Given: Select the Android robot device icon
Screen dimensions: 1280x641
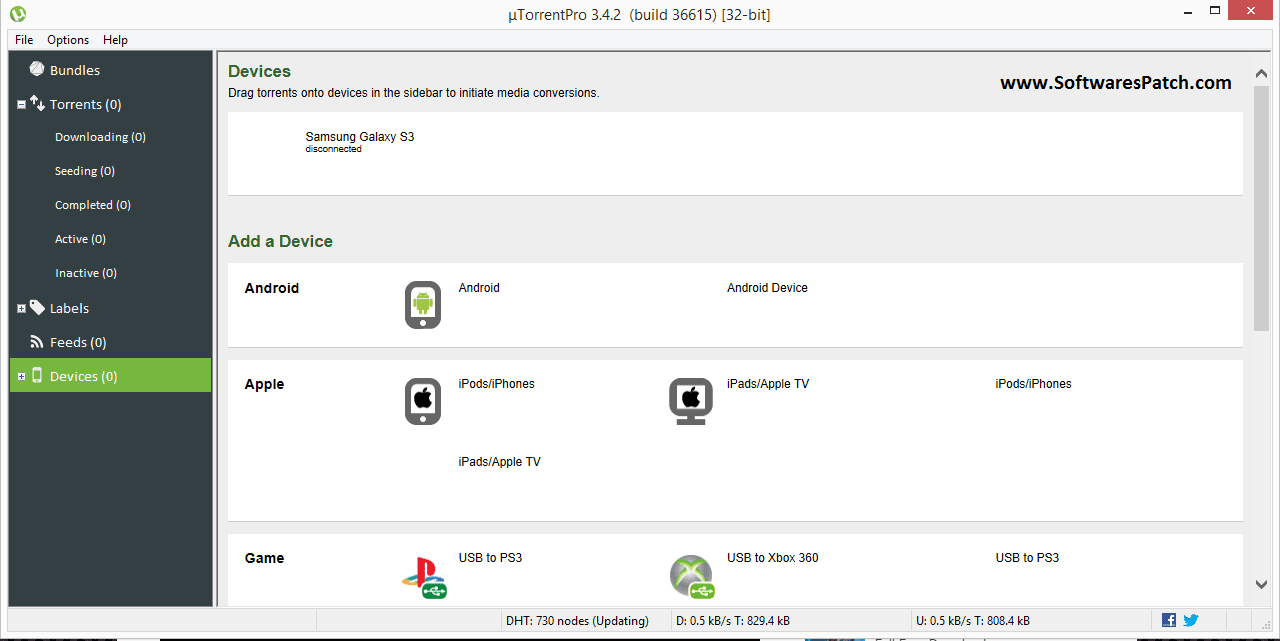Looking at the screenshot, I should 423,305.
